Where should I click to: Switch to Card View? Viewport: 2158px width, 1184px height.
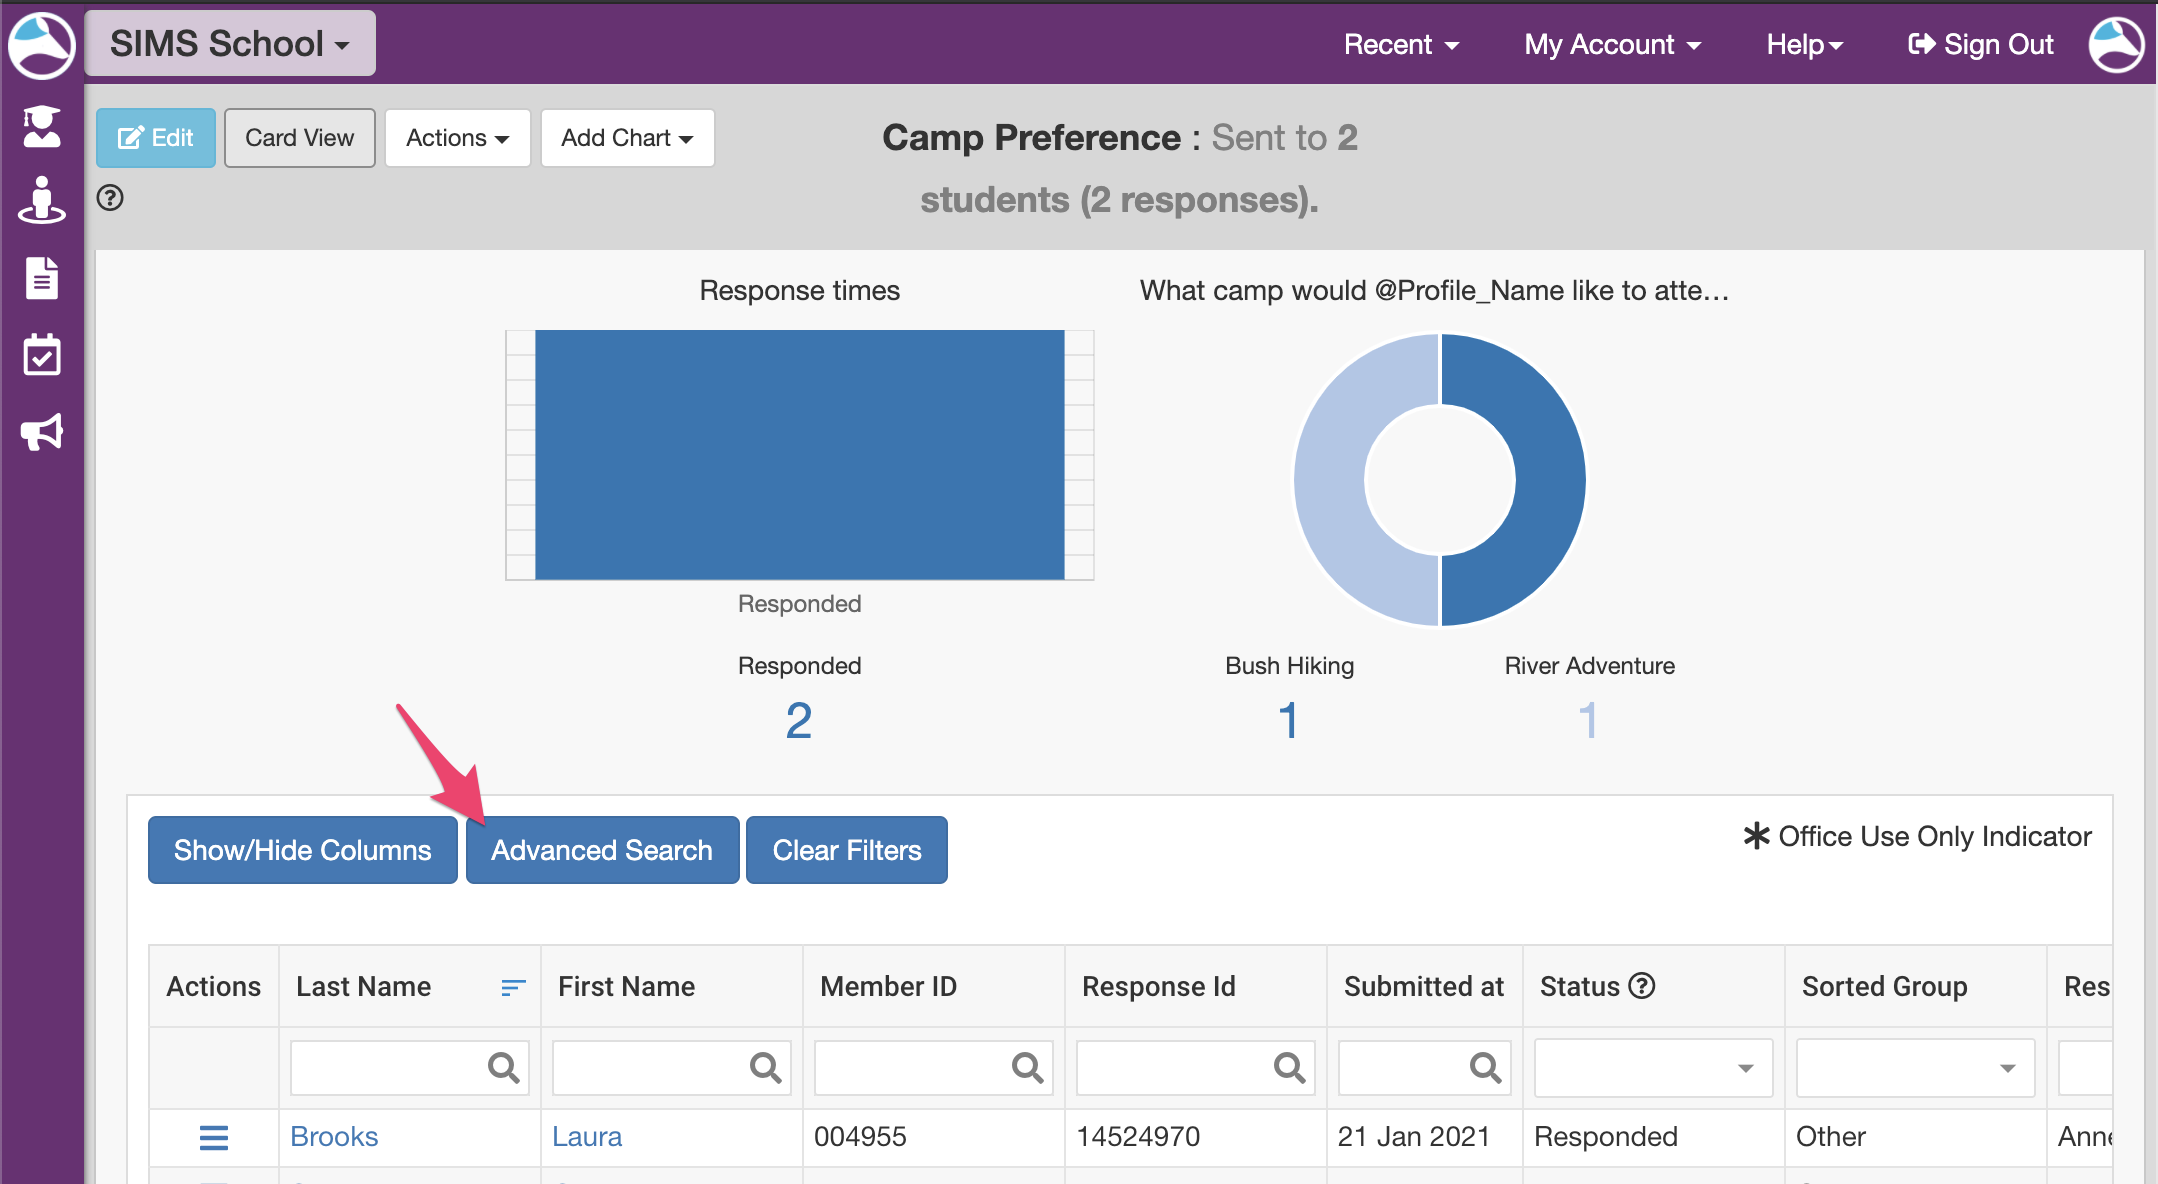[x=299, y=138]
